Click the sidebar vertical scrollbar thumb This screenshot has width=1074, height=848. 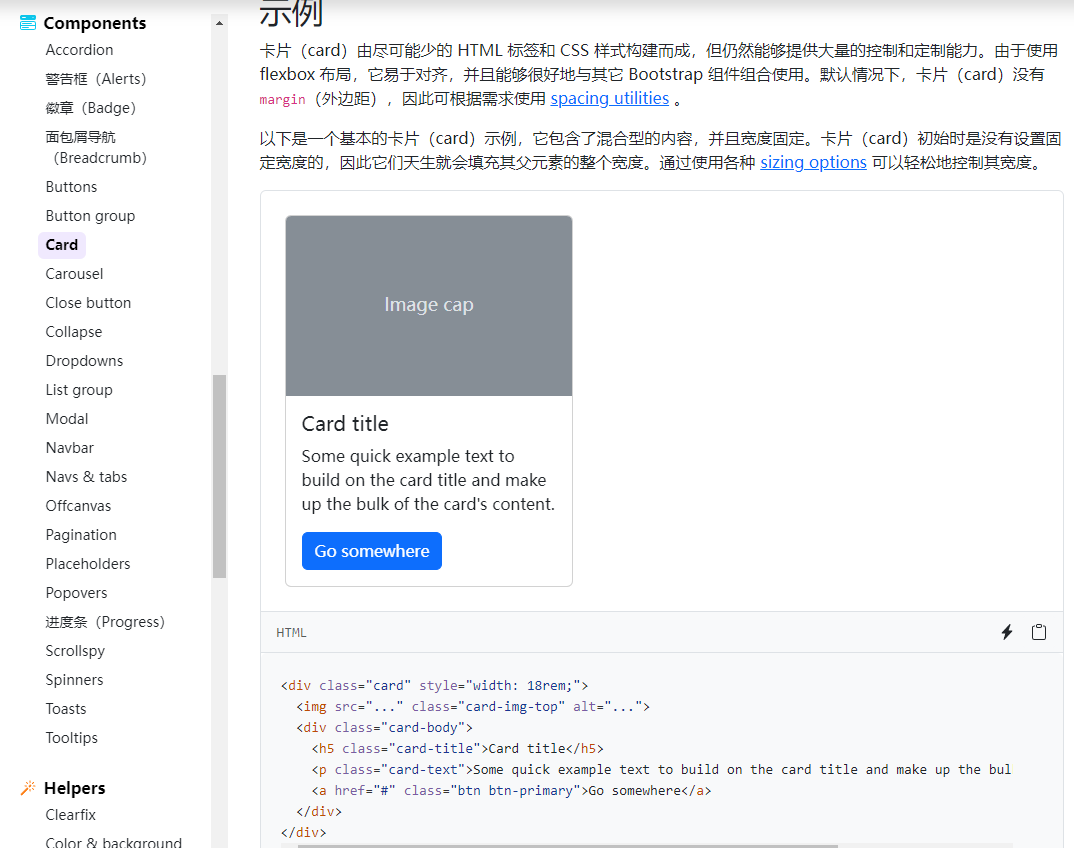pos(219,476)
